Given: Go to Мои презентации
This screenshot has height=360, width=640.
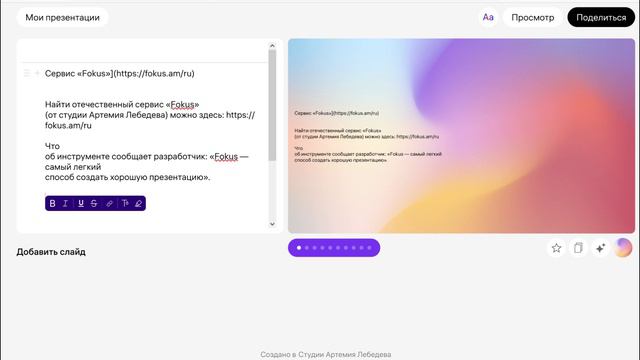Looking at the screenshot, I should click(x=62, y=18).
